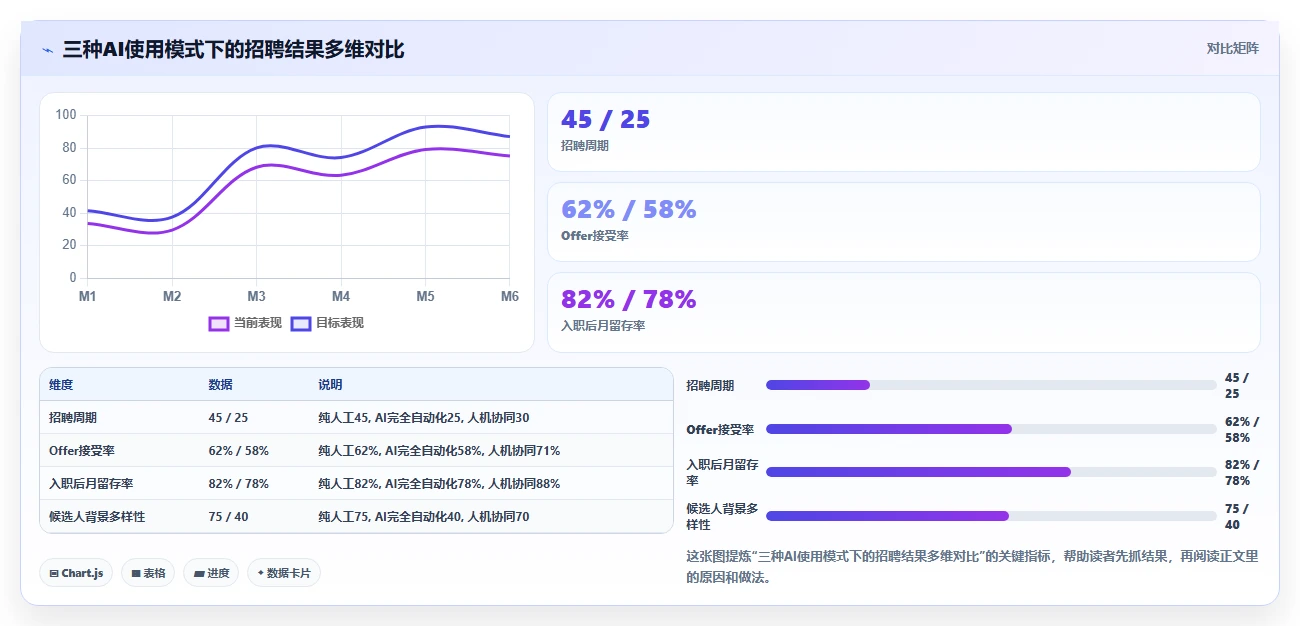Click cell 纯人工82%, AI完全自动化78%, 人机协同88%
The height and width of the screenshot is (626, 1300).
tap(439, 484)
